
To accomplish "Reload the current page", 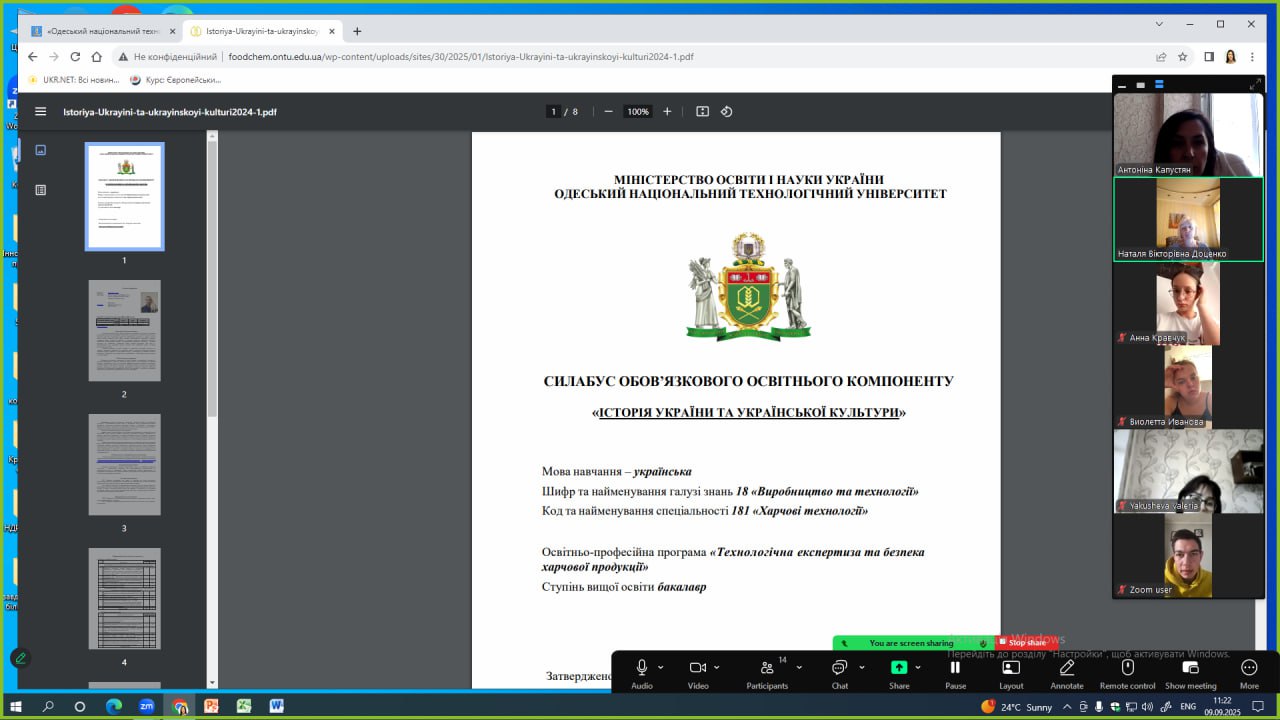I will 75,57.
